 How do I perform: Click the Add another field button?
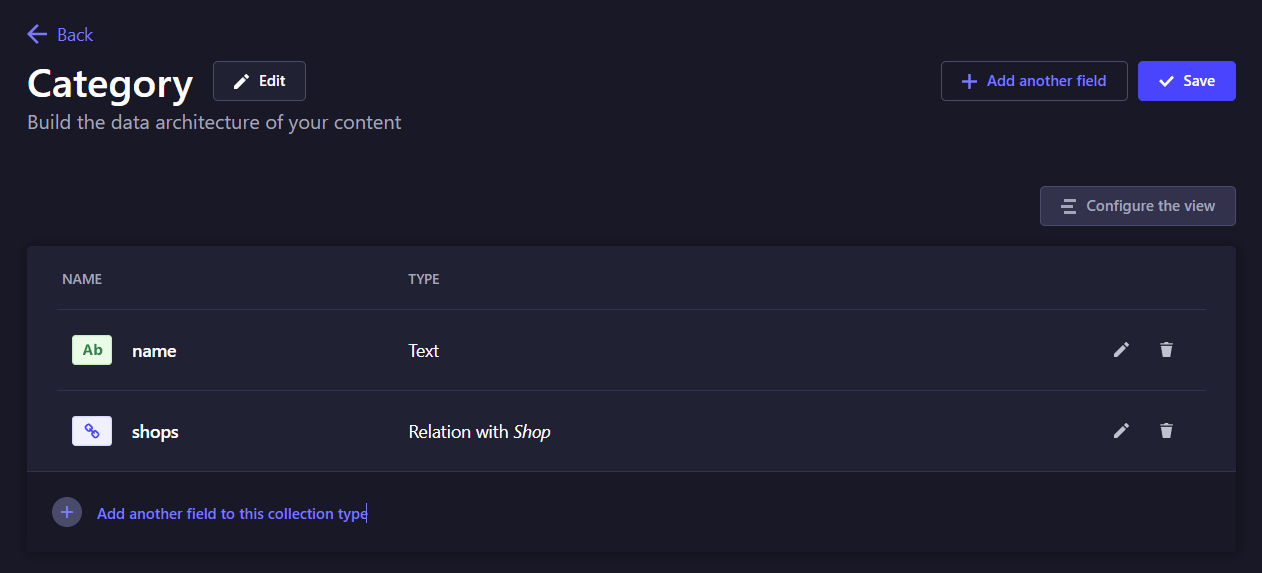coord(1034,81)
